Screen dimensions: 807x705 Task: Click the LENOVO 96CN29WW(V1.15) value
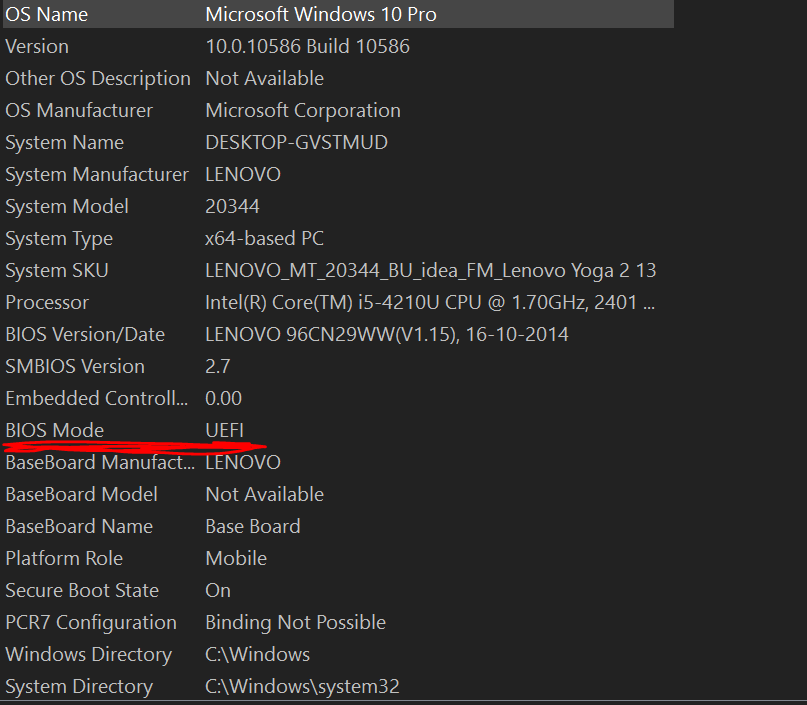[x=387, y=334]
